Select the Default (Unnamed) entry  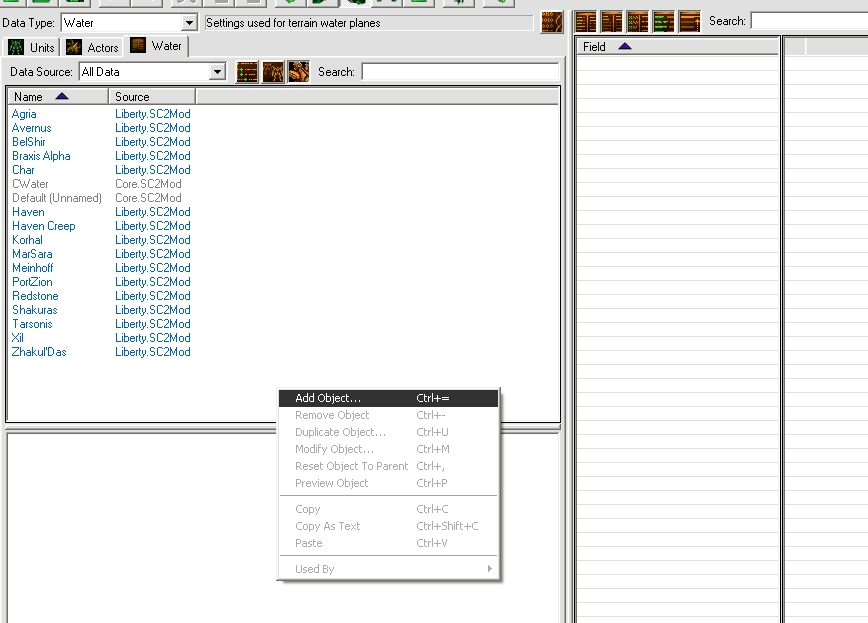(x=57, y=198)
